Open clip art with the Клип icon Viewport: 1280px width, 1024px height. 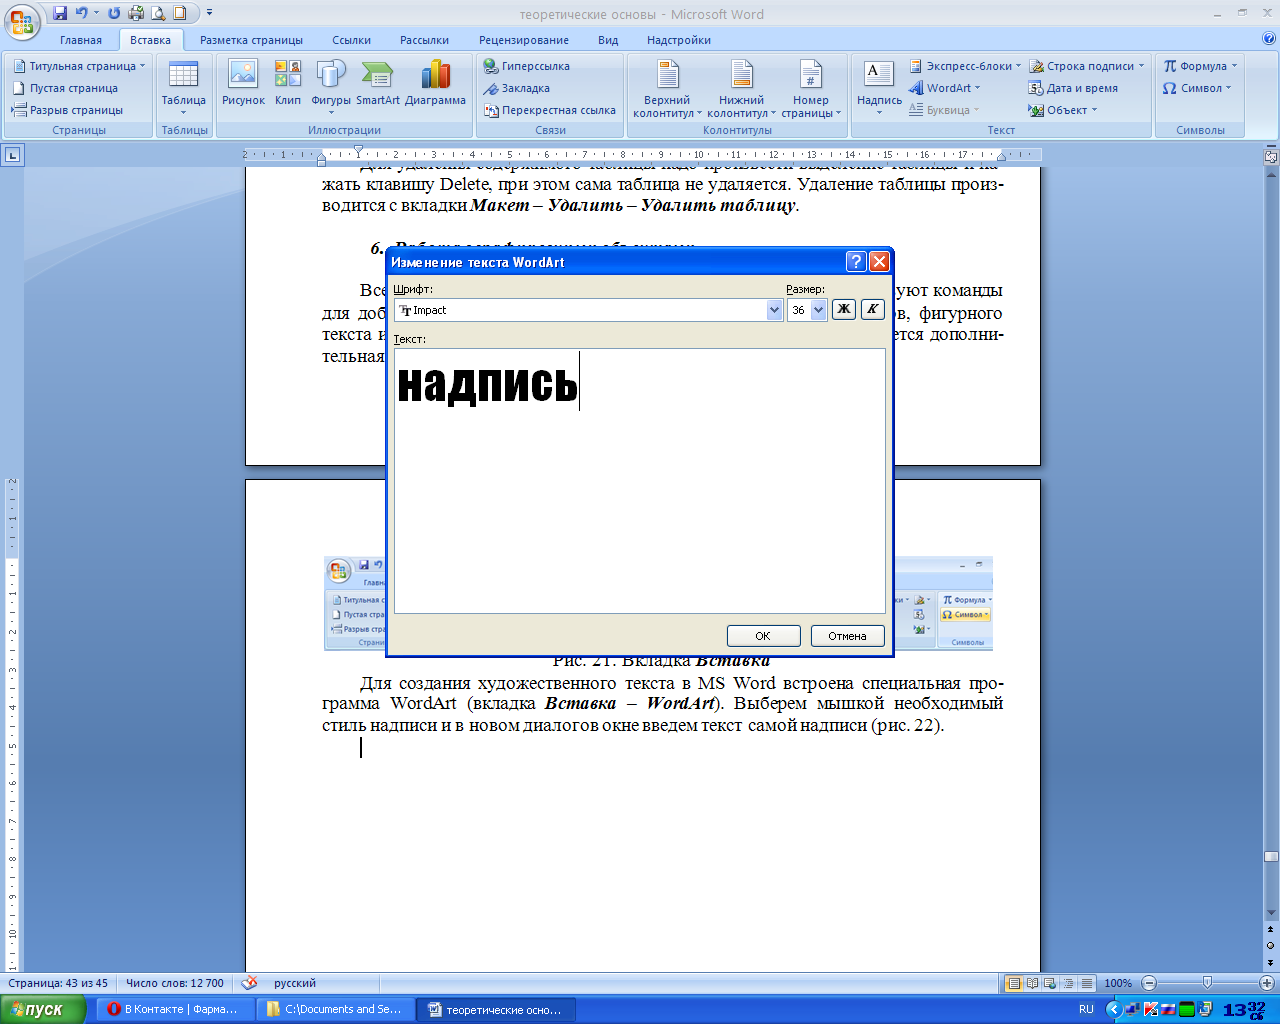point(288,84)
